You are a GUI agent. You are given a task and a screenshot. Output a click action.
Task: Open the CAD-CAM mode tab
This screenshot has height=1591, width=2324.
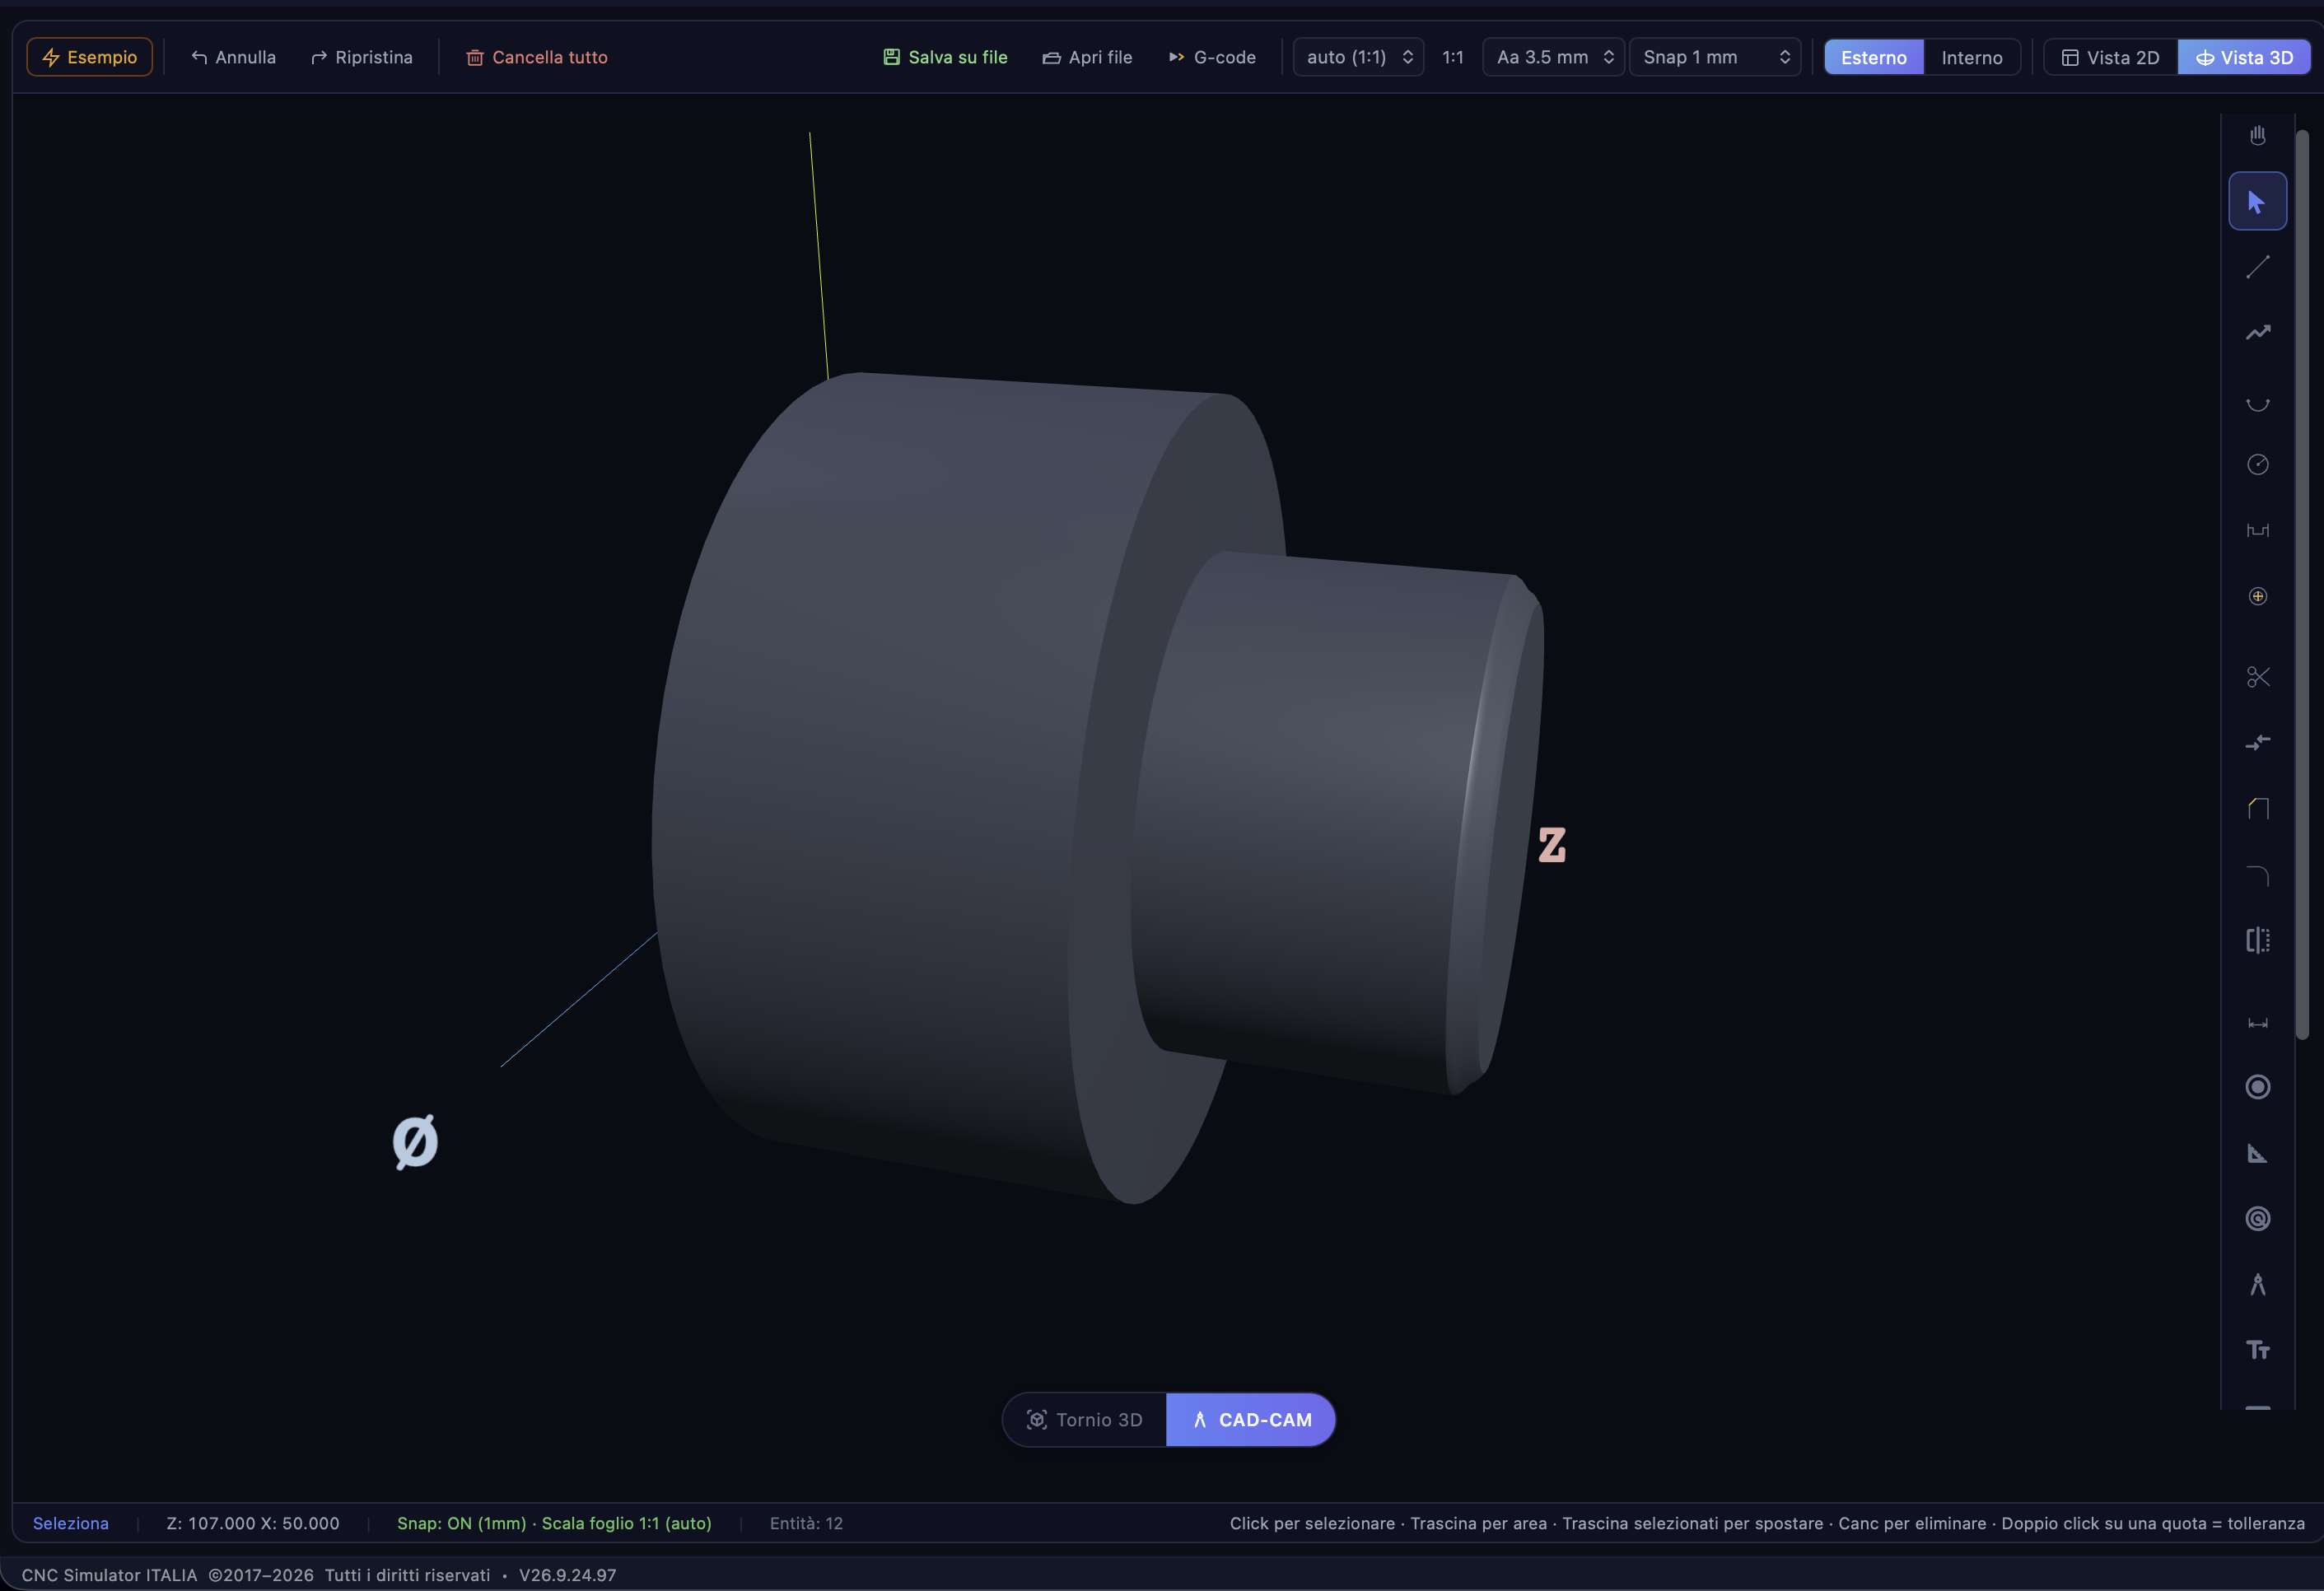click(1251, 1420)
